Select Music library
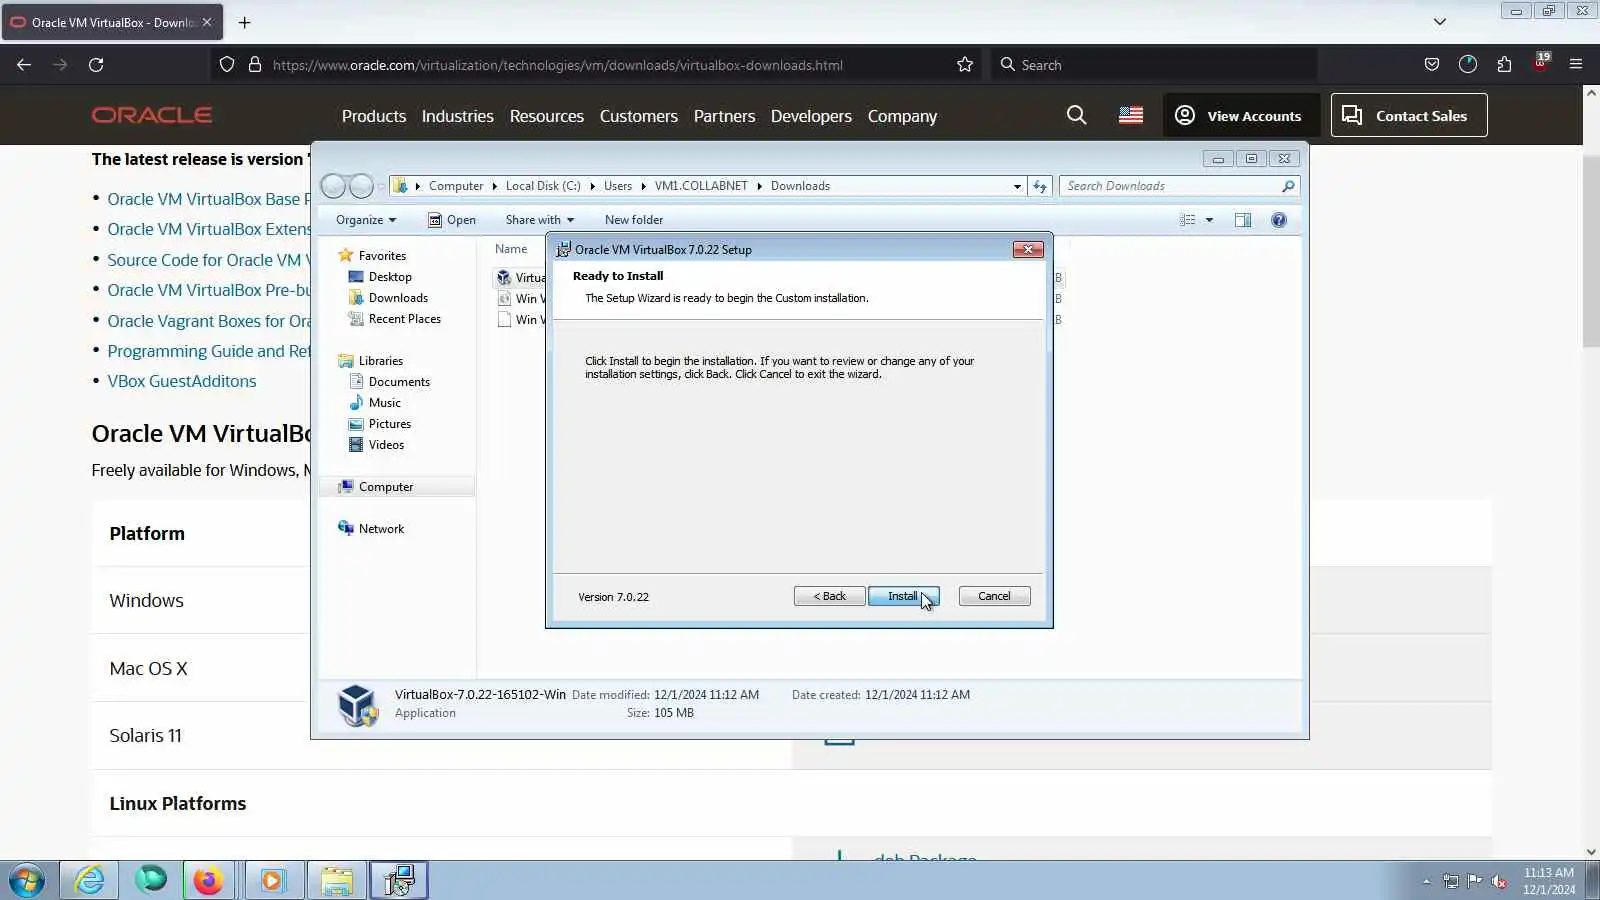The image size is (1600, 900). coord(385,403)
